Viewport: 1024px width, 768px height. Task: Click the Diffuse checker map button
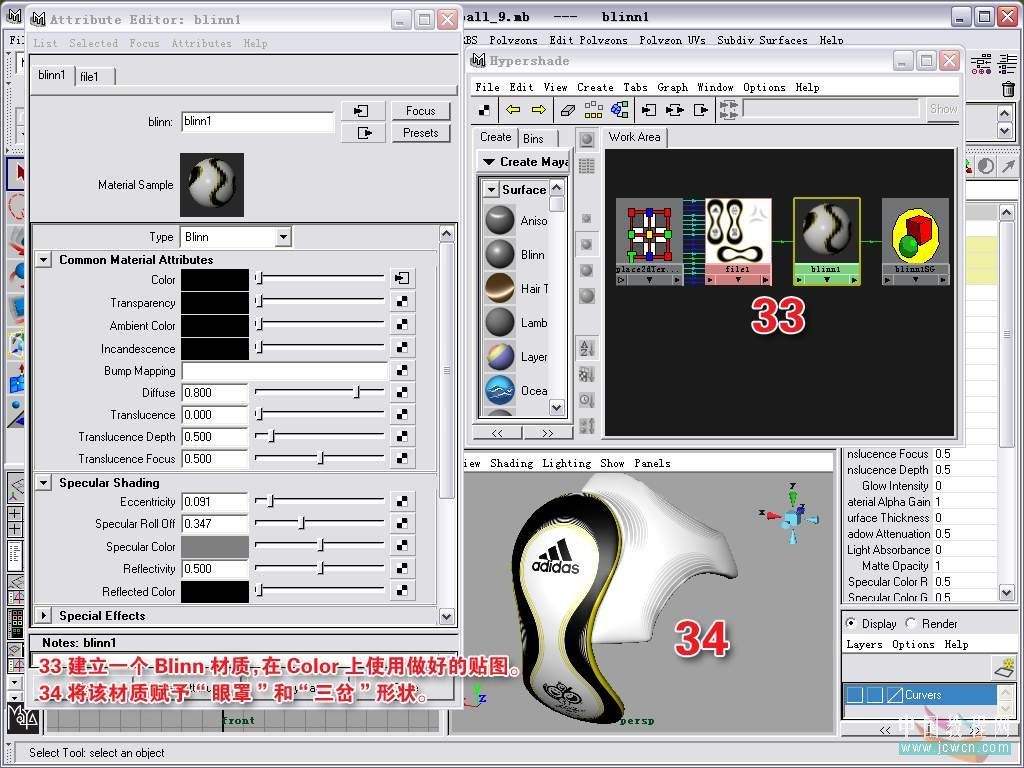click(402, 392)
